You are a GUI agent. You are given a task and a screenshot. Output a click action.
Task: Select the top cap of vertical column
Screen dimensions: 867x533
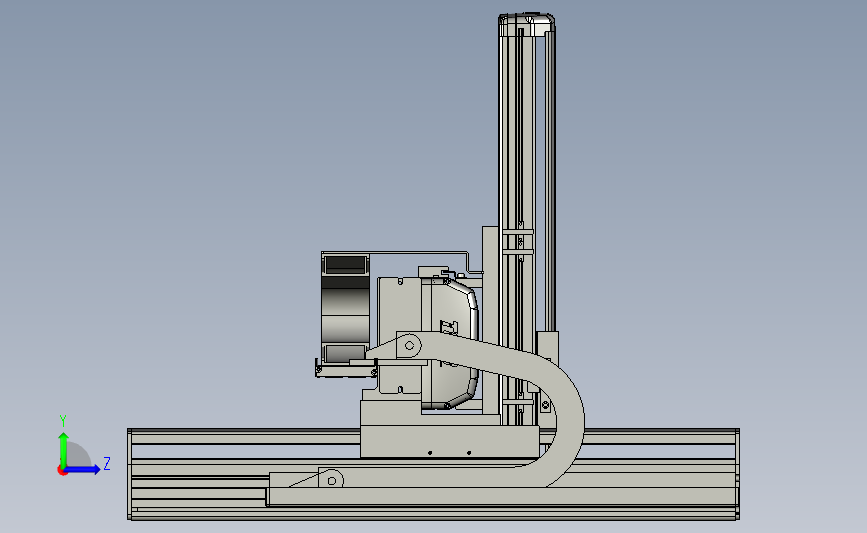coord(526,24)
